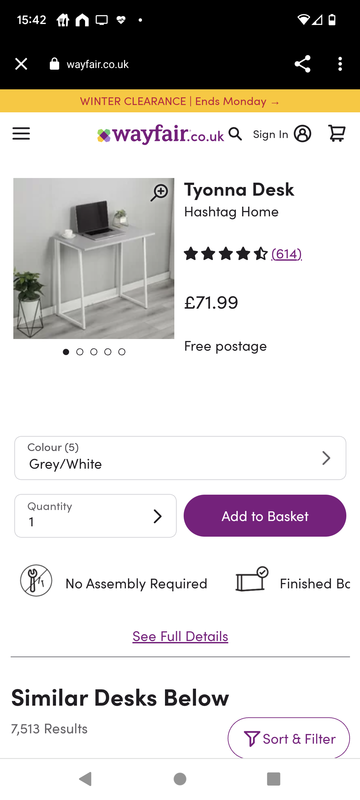Open Sort & Filter options
360x800 pixels.
point(289,738)
